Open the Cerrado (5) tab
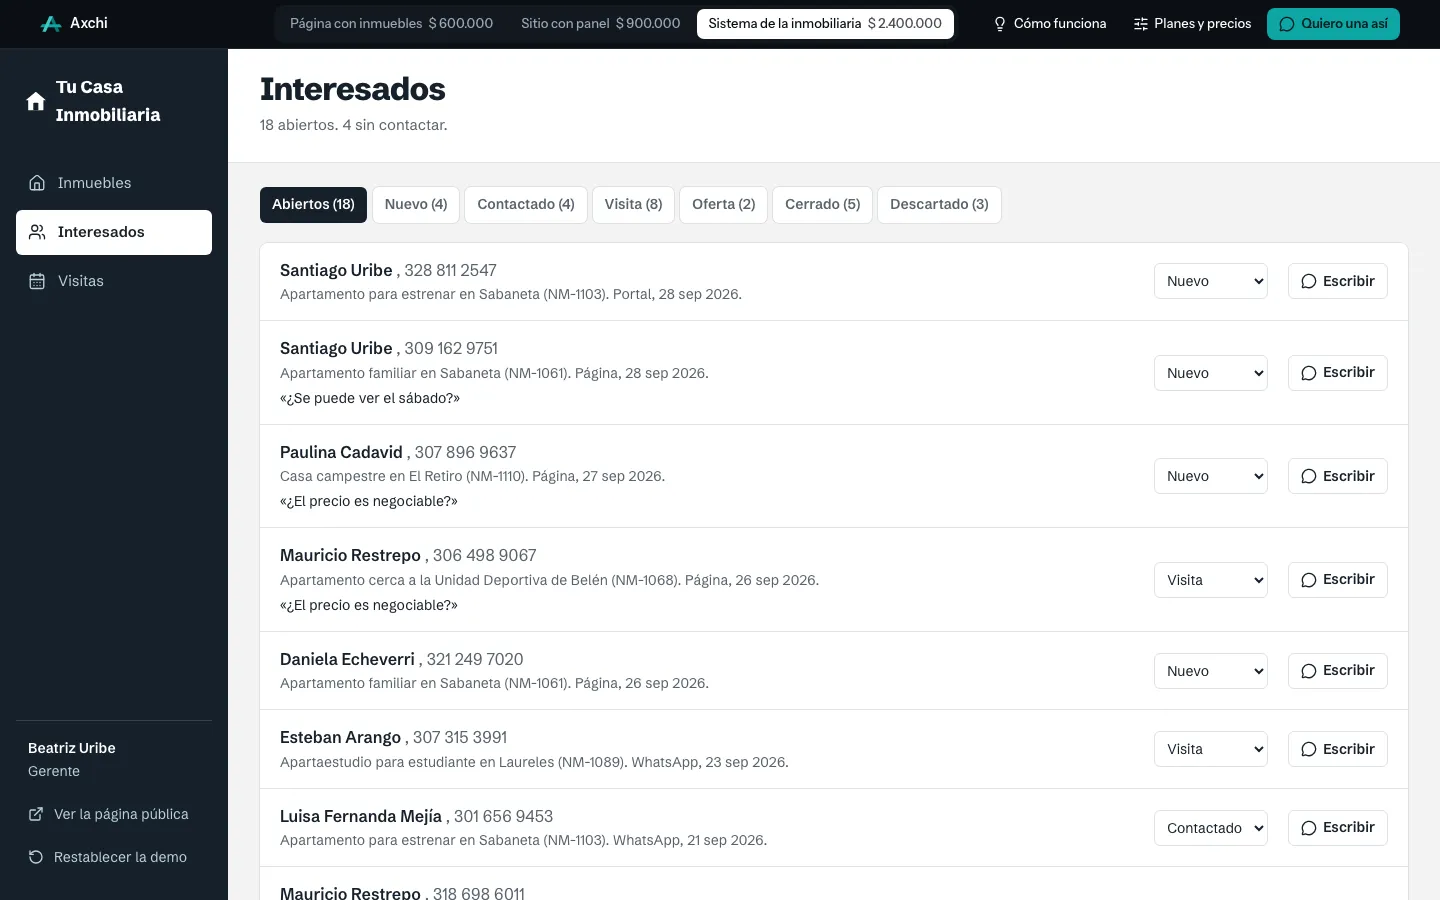Screen dimensions: 1440x900 [823, 204]
